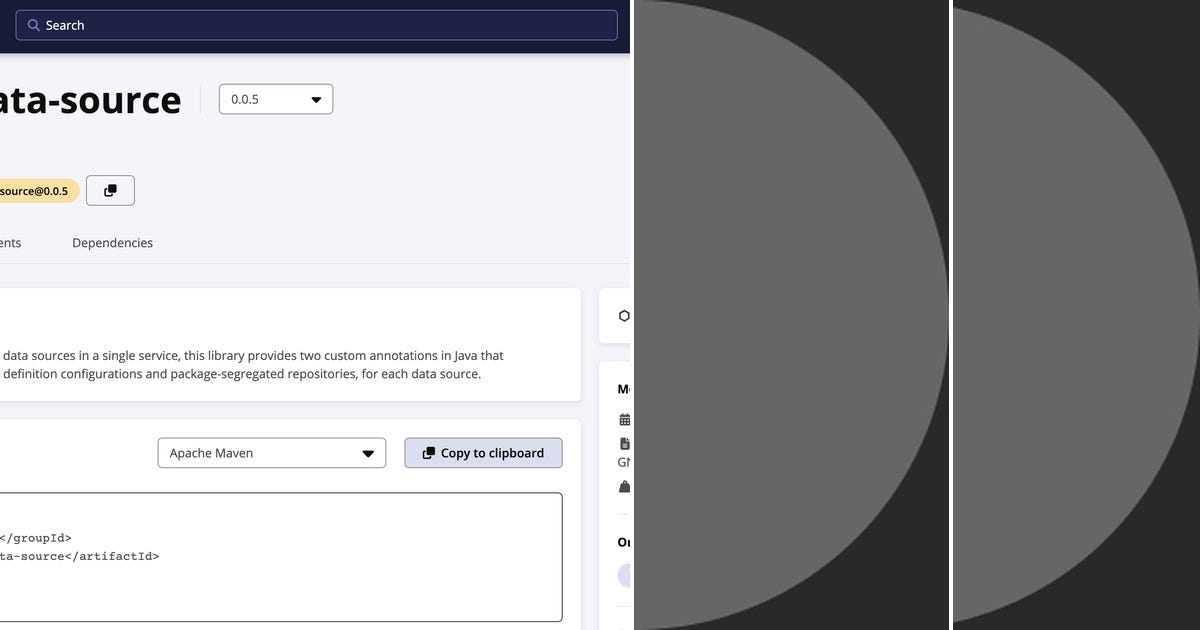Image resolution: width=1200 pixels, height=630 pixels.
Task: Click the data-source package title
Action: tap(90, 99)
